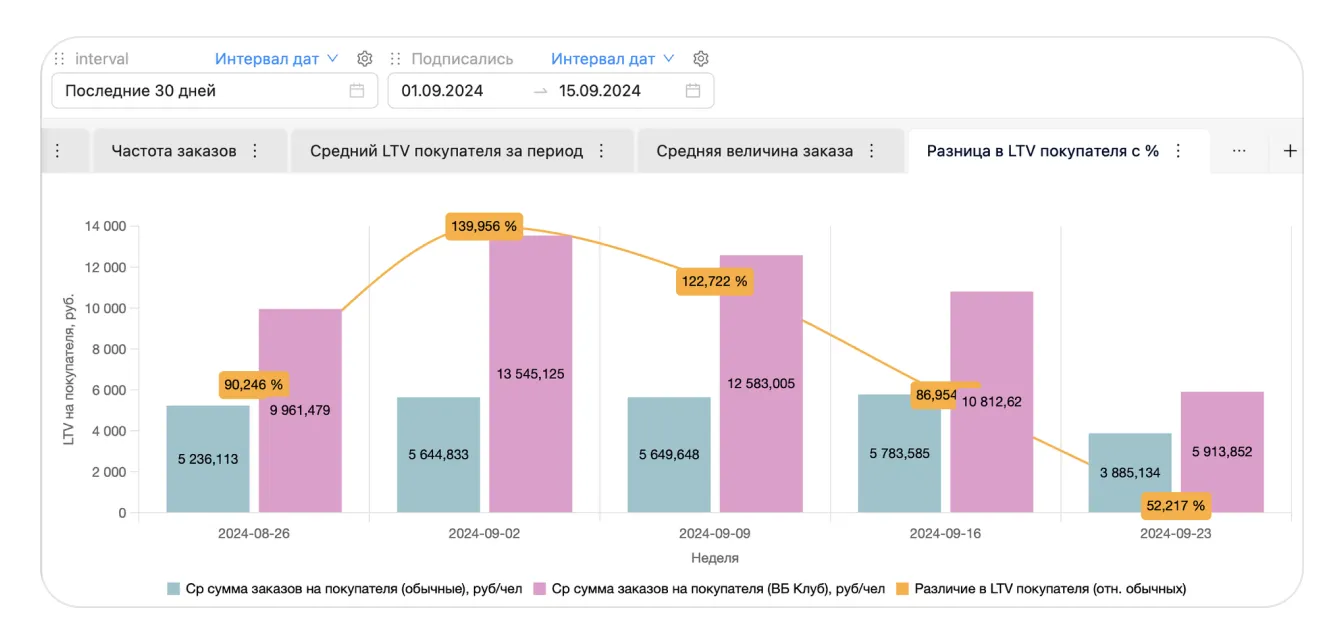The height and width of the screenshot is (644, 1344).
Task: Show more tabs via the ellipsis button
Action: point(1239,151)
